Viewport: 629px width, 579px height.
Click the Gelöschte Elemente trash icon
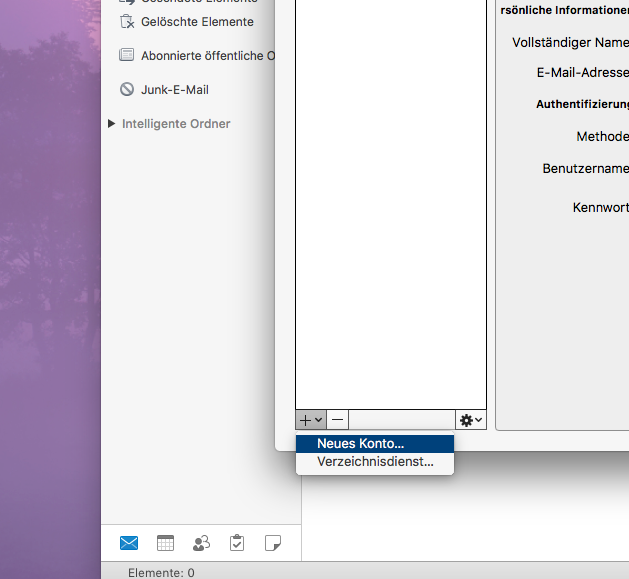[x=127, y=21]
